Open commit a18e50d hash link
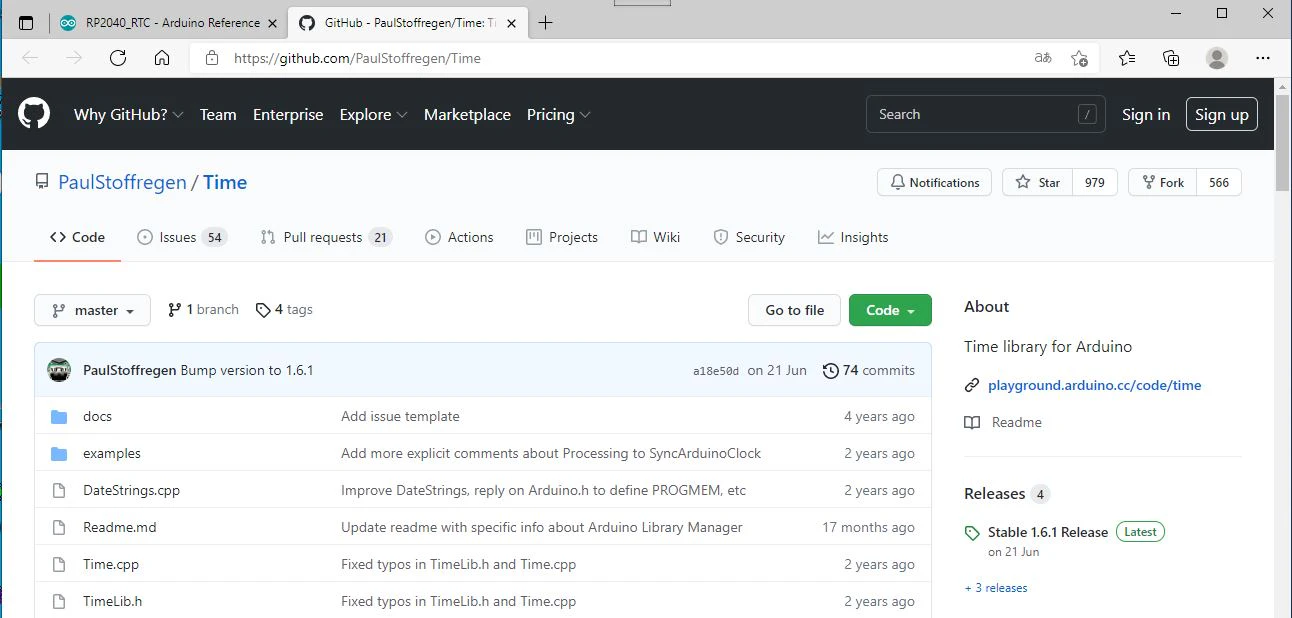Image resolution: width=1292 pixels, height=618 pixels. pyautogui.click(x=716, y=371)
